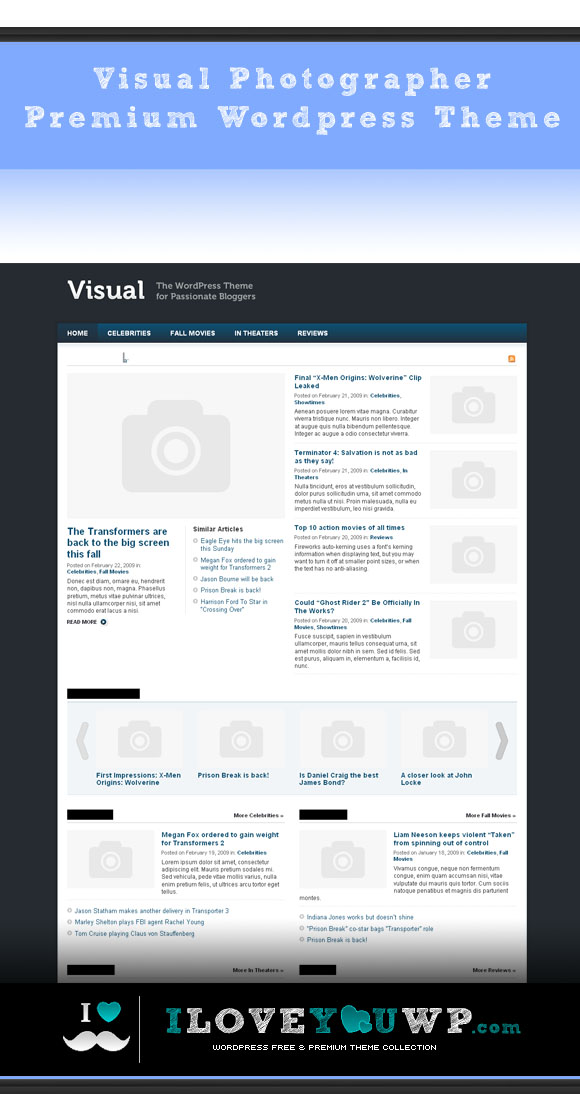The width and height of the screenshot is (580, 1094).
Task: Click carousel thumbnail above Daniel Craig caption
Action: click(343, 740)
